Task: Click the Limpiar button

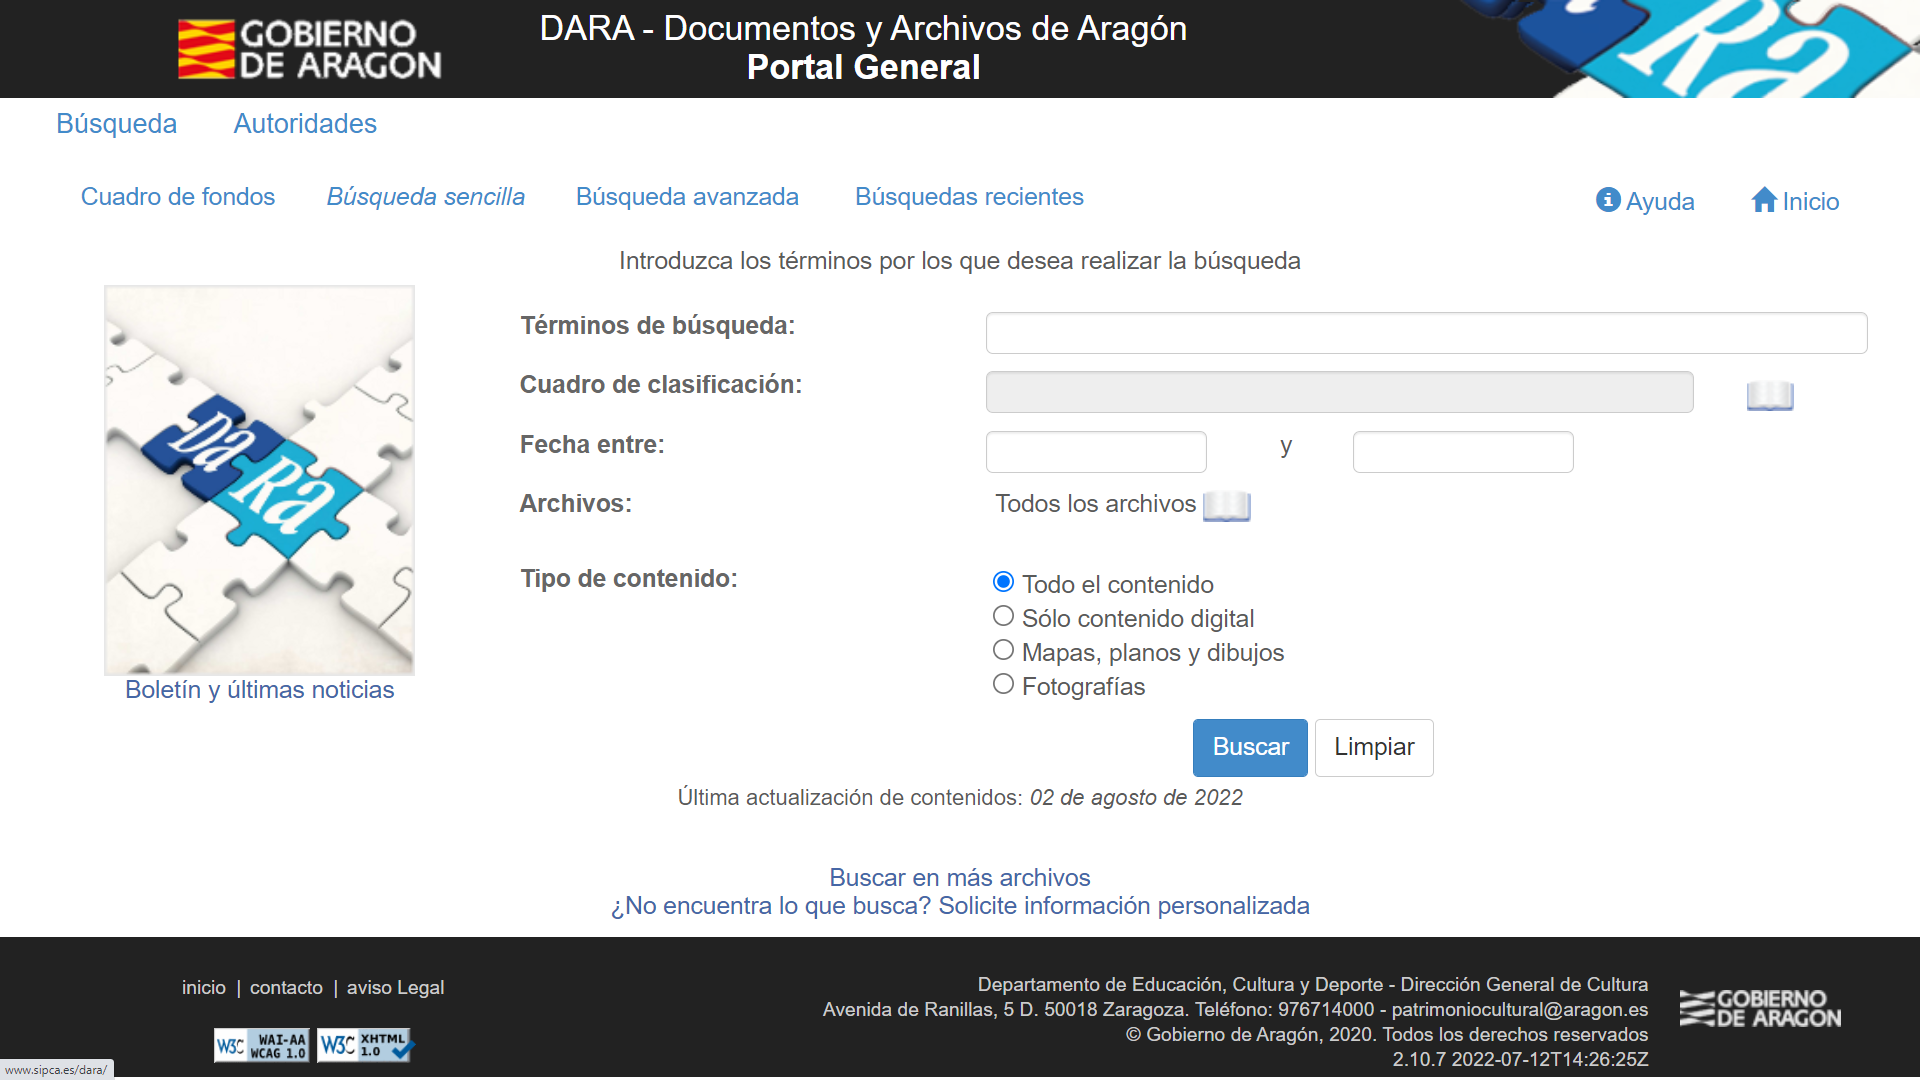Action: (x=1374, y=748)
